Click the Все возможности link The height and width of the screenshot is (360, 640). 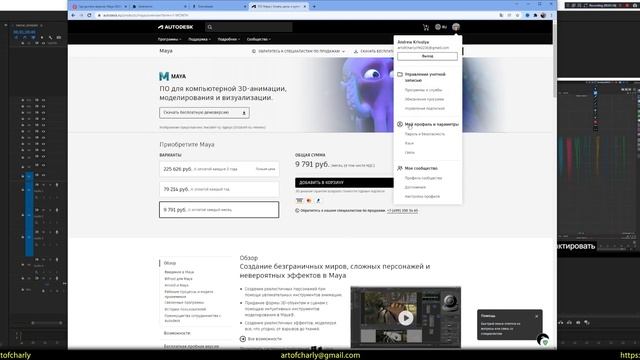261,339
